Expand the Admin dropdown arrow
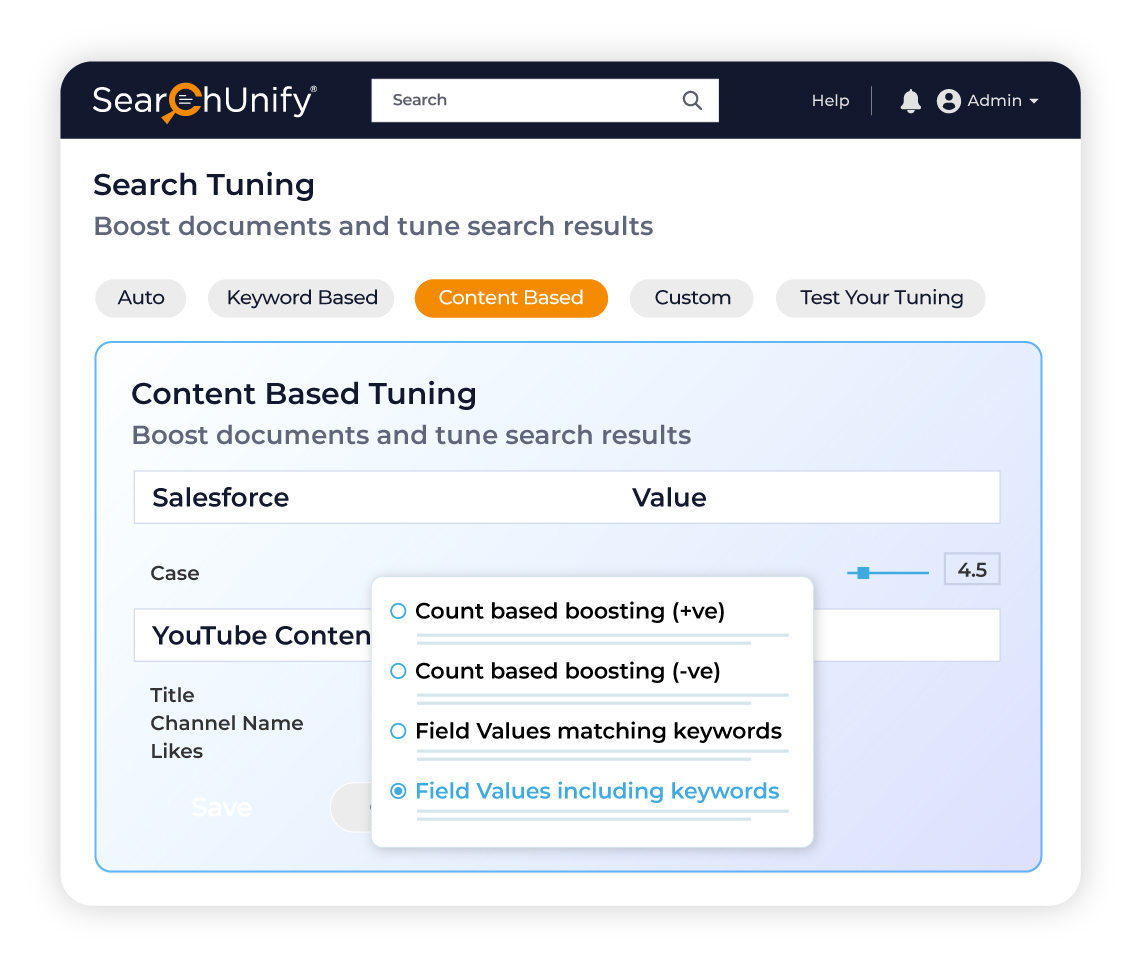Image resolution: width=1140 pixels, height=964 pixels. (x=1034, y=102)
